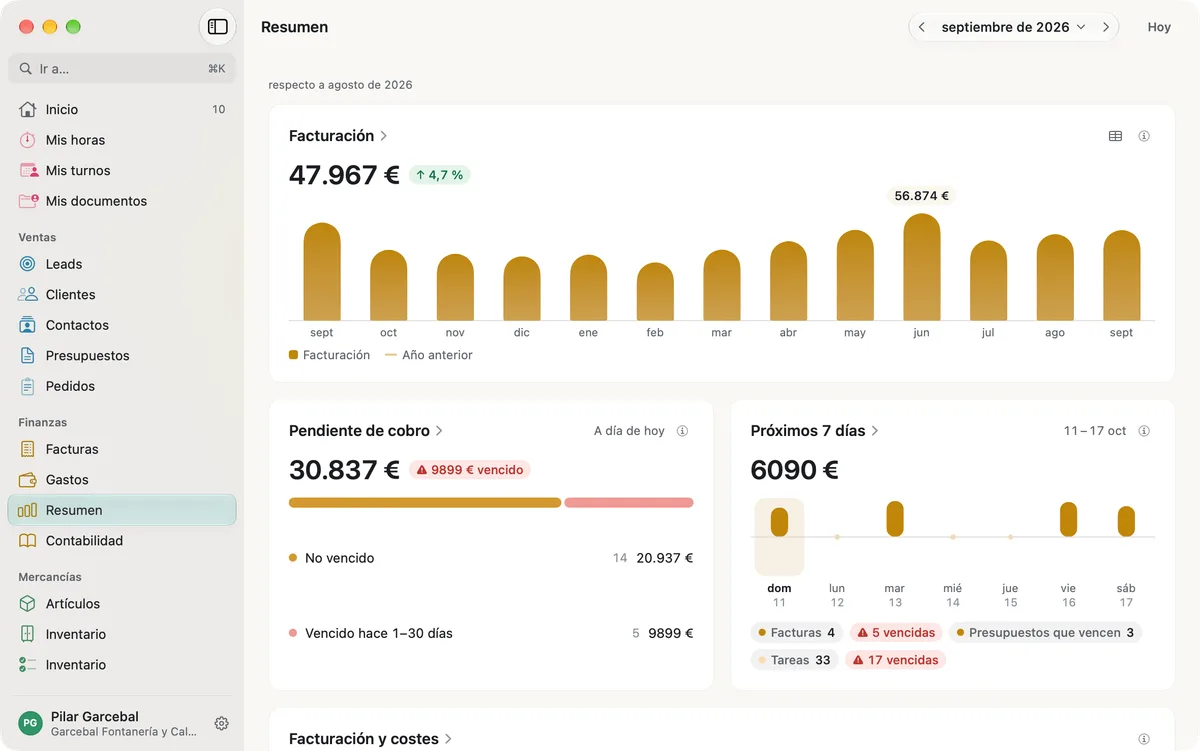Click the Pilar Garcebal account name
Image resolution: width=1200 pixels, height=751 pixels.
[x=95, y=717]
